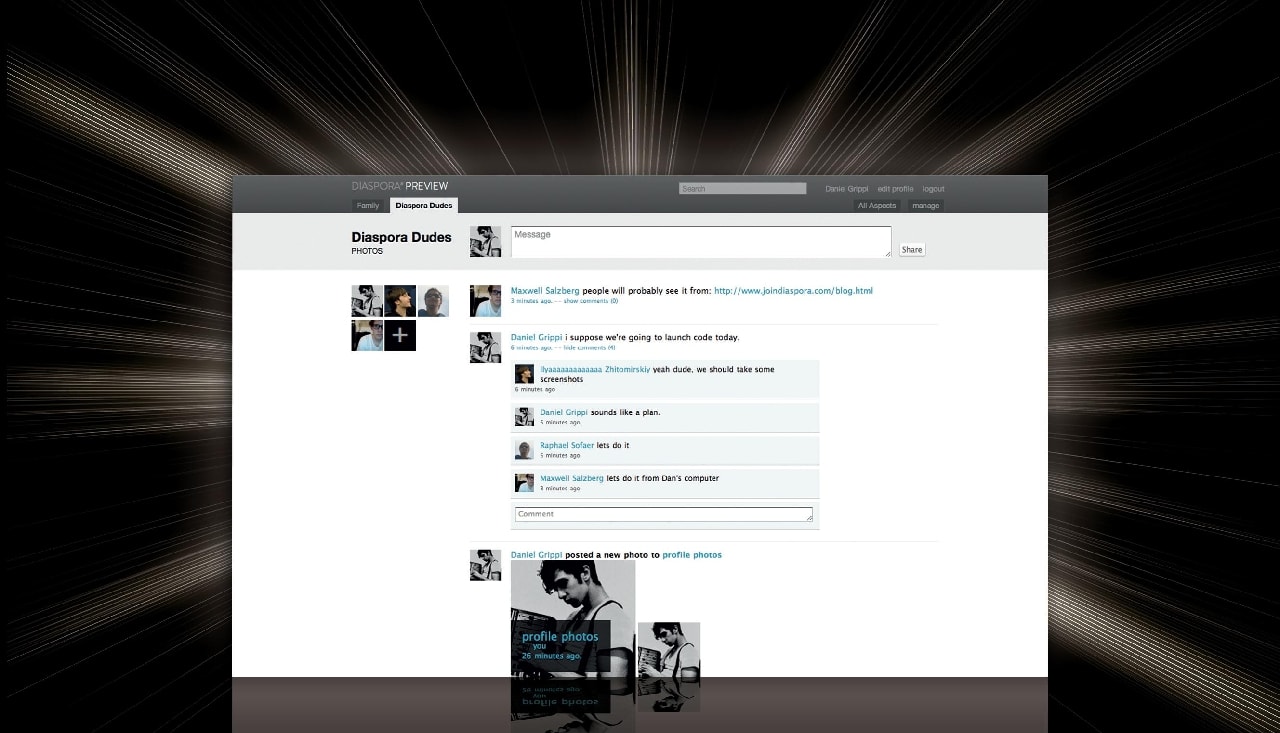Click Ilya Zhitomirskiy's comment avatar
Viewport: 1280px width, 733px height.
(524, 374)
